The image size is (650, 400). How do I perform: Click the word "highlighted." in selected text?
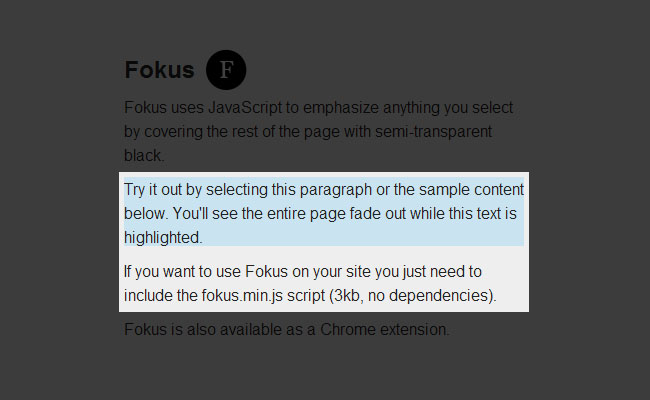[163, 238]
